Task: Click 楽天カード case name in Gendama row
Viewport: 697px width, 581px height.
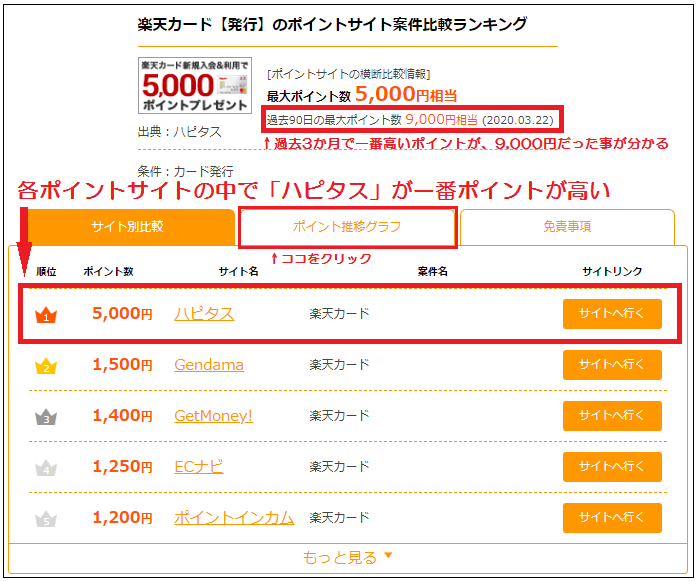Action: (x=340, y=365)
